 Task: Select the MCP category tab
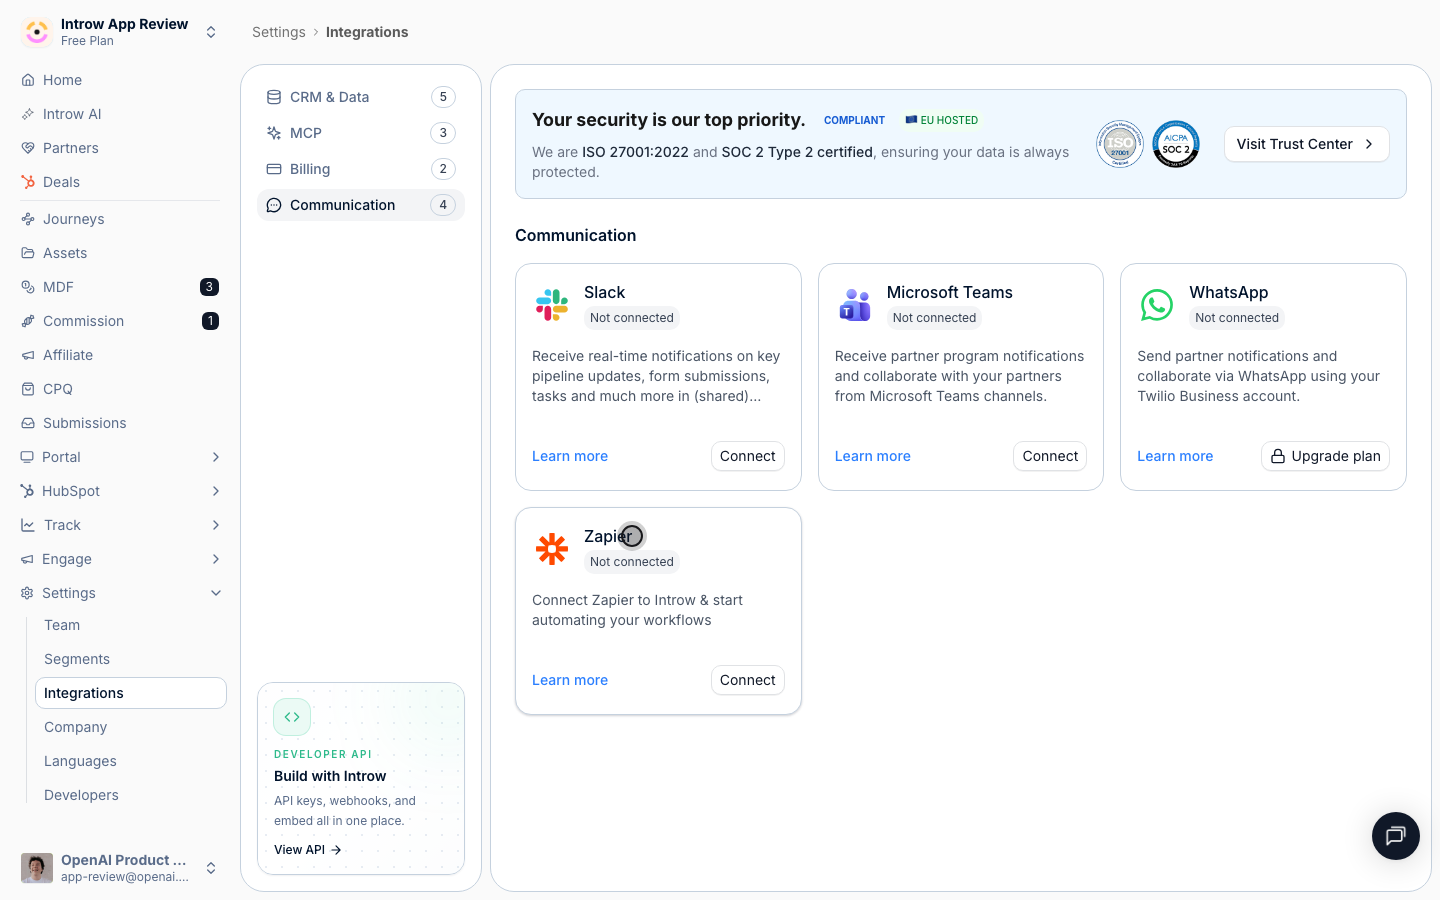pyautogui.click(x=361, y=133)
